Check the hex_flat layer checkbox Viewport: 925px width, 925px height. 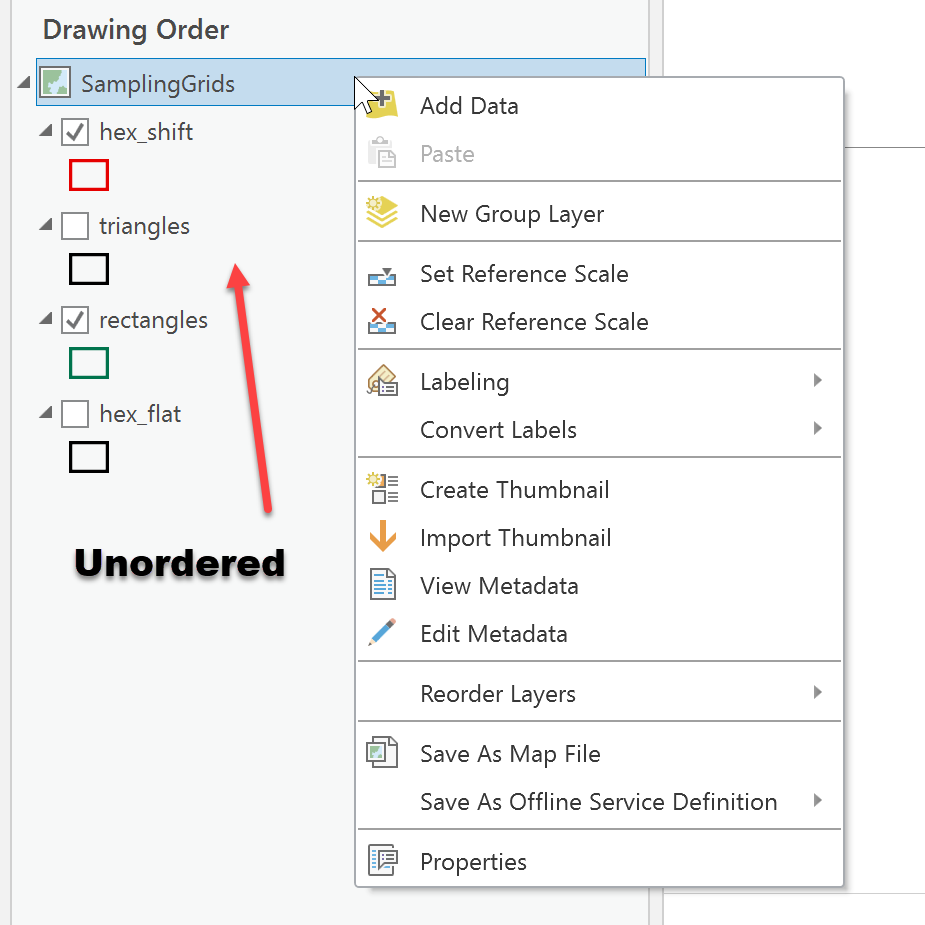coord(75,413)
